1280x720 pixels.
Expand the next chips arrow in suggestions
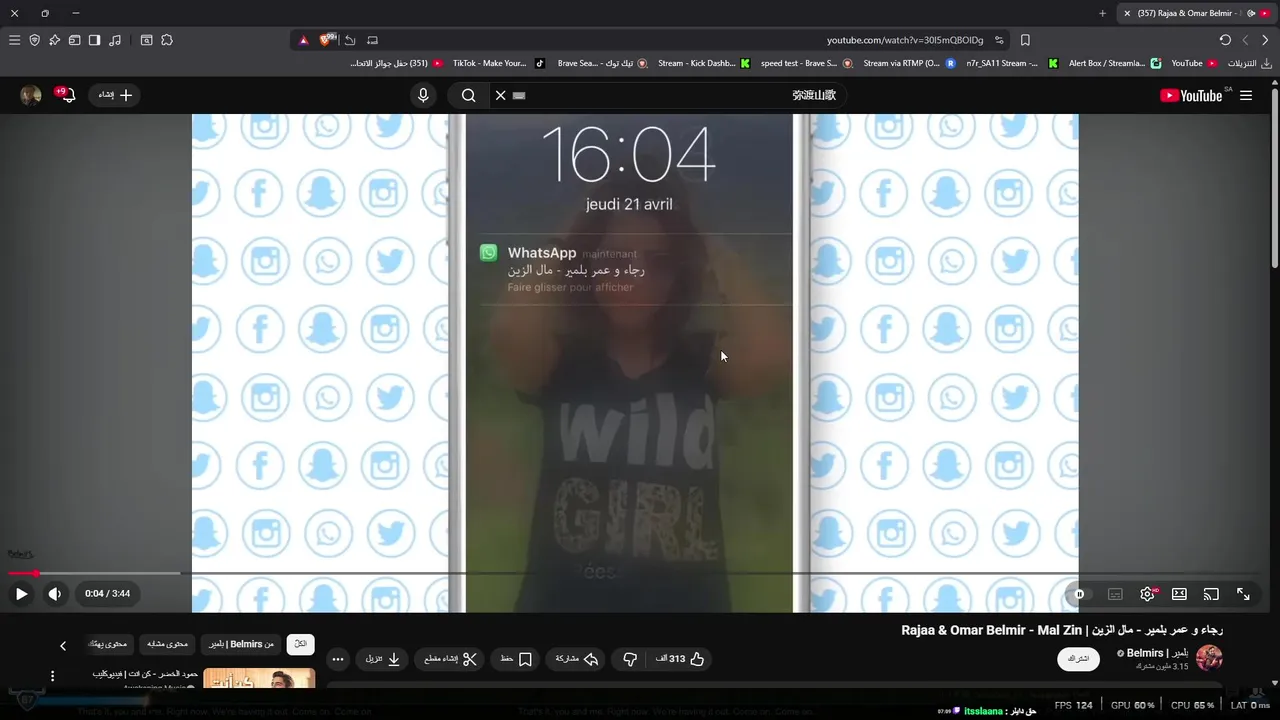click(x=63, y=645)
